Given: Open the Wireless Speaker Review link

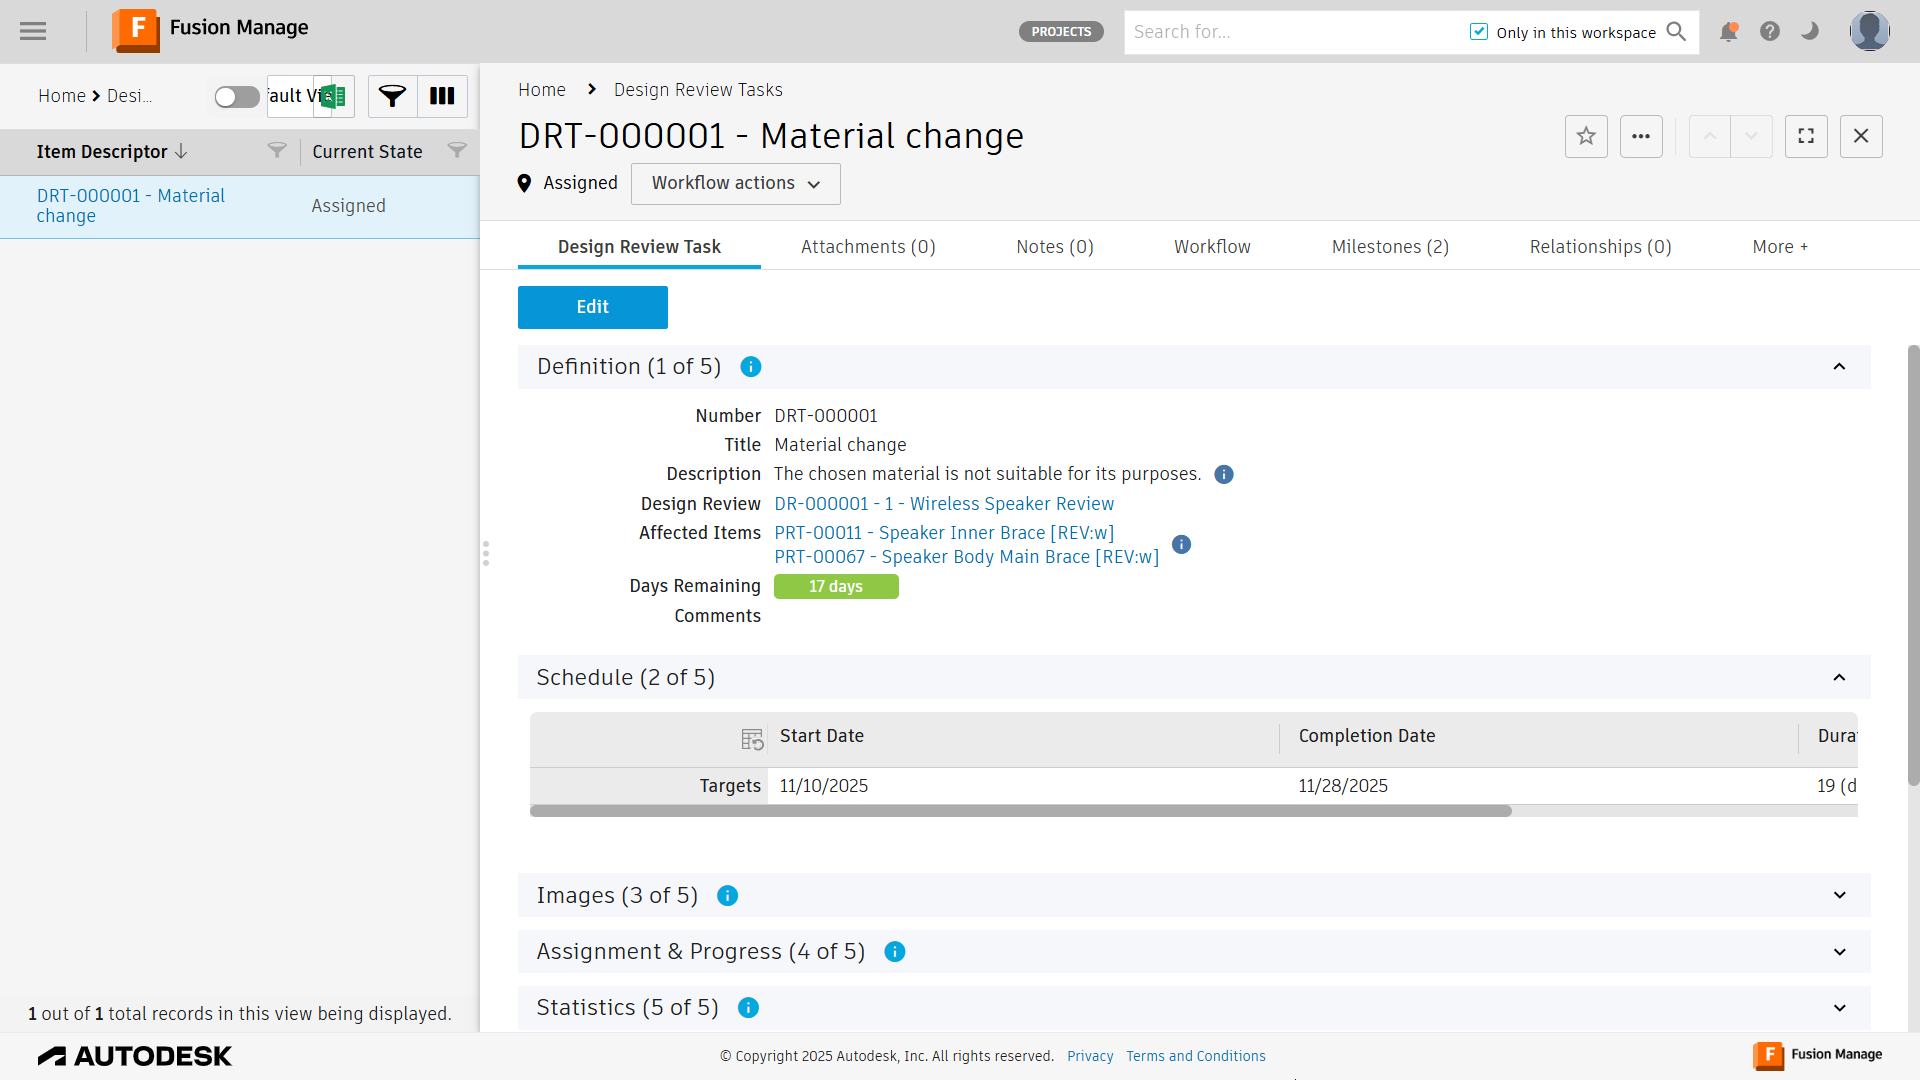Looking at the screenshot, I should 943,504.
